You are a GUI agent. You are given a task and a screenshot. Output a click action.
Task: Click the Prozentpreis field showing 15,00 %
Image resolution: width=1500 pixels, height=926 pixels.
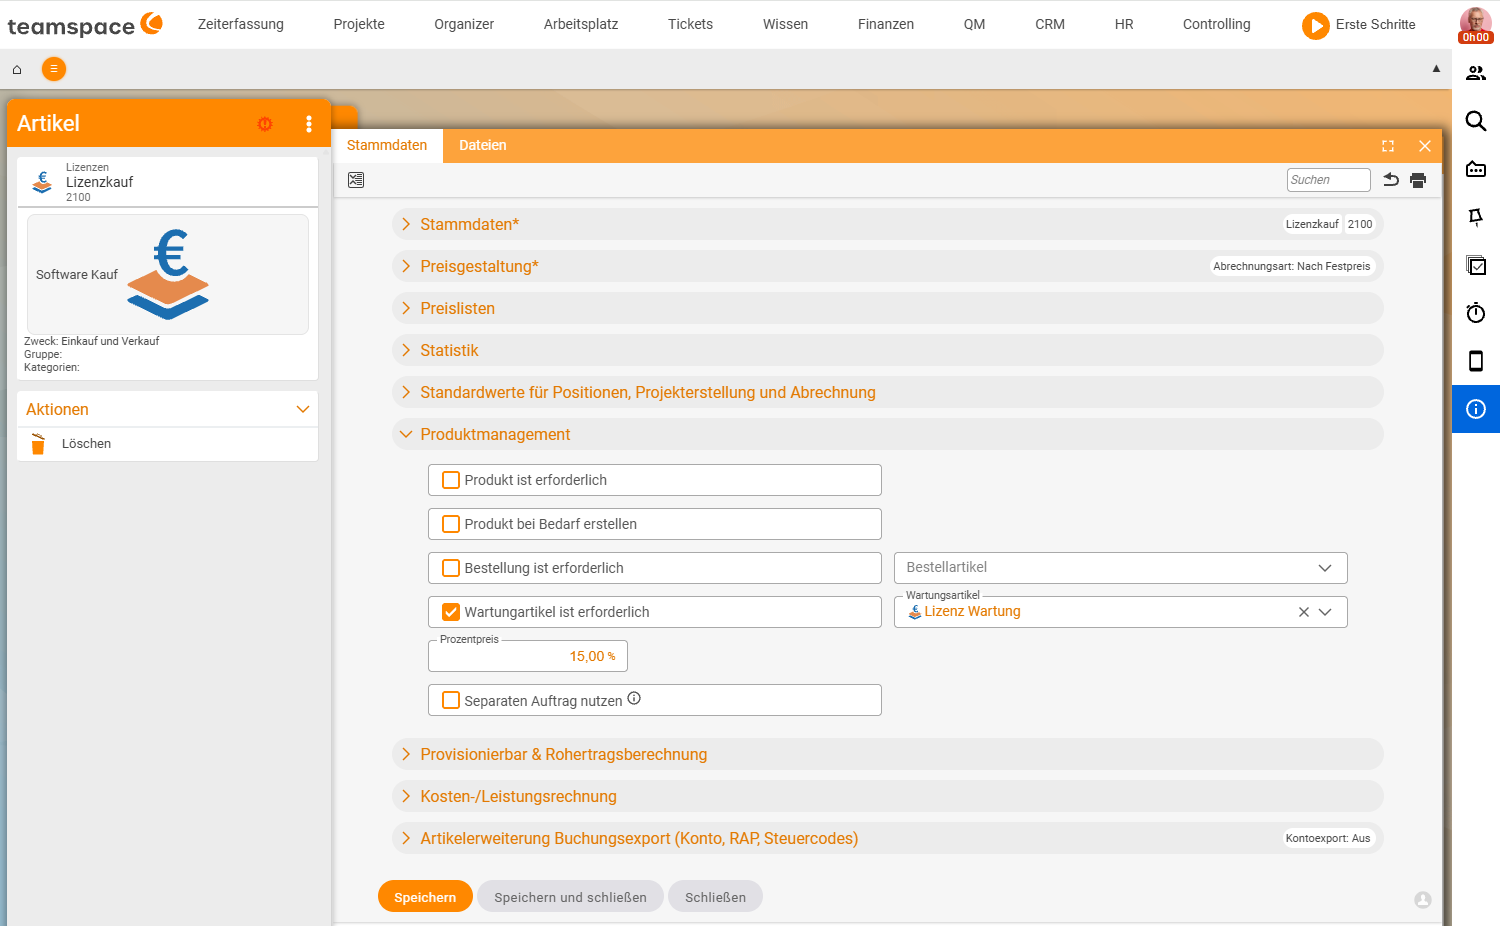(x=528, y=656)
